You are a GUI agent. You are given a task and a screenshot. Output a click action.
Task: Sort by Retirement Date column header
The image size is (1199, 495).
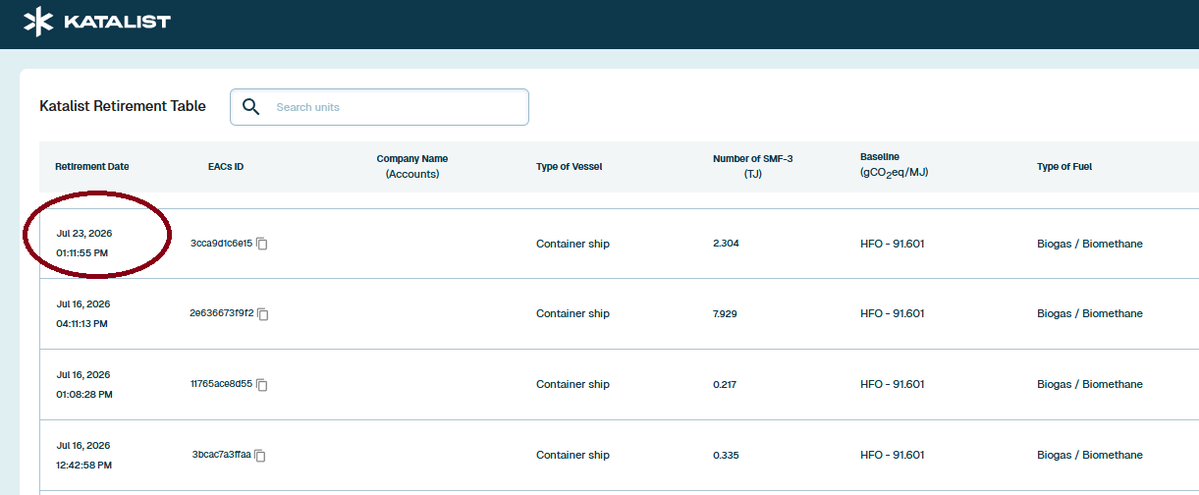point(92,166)
